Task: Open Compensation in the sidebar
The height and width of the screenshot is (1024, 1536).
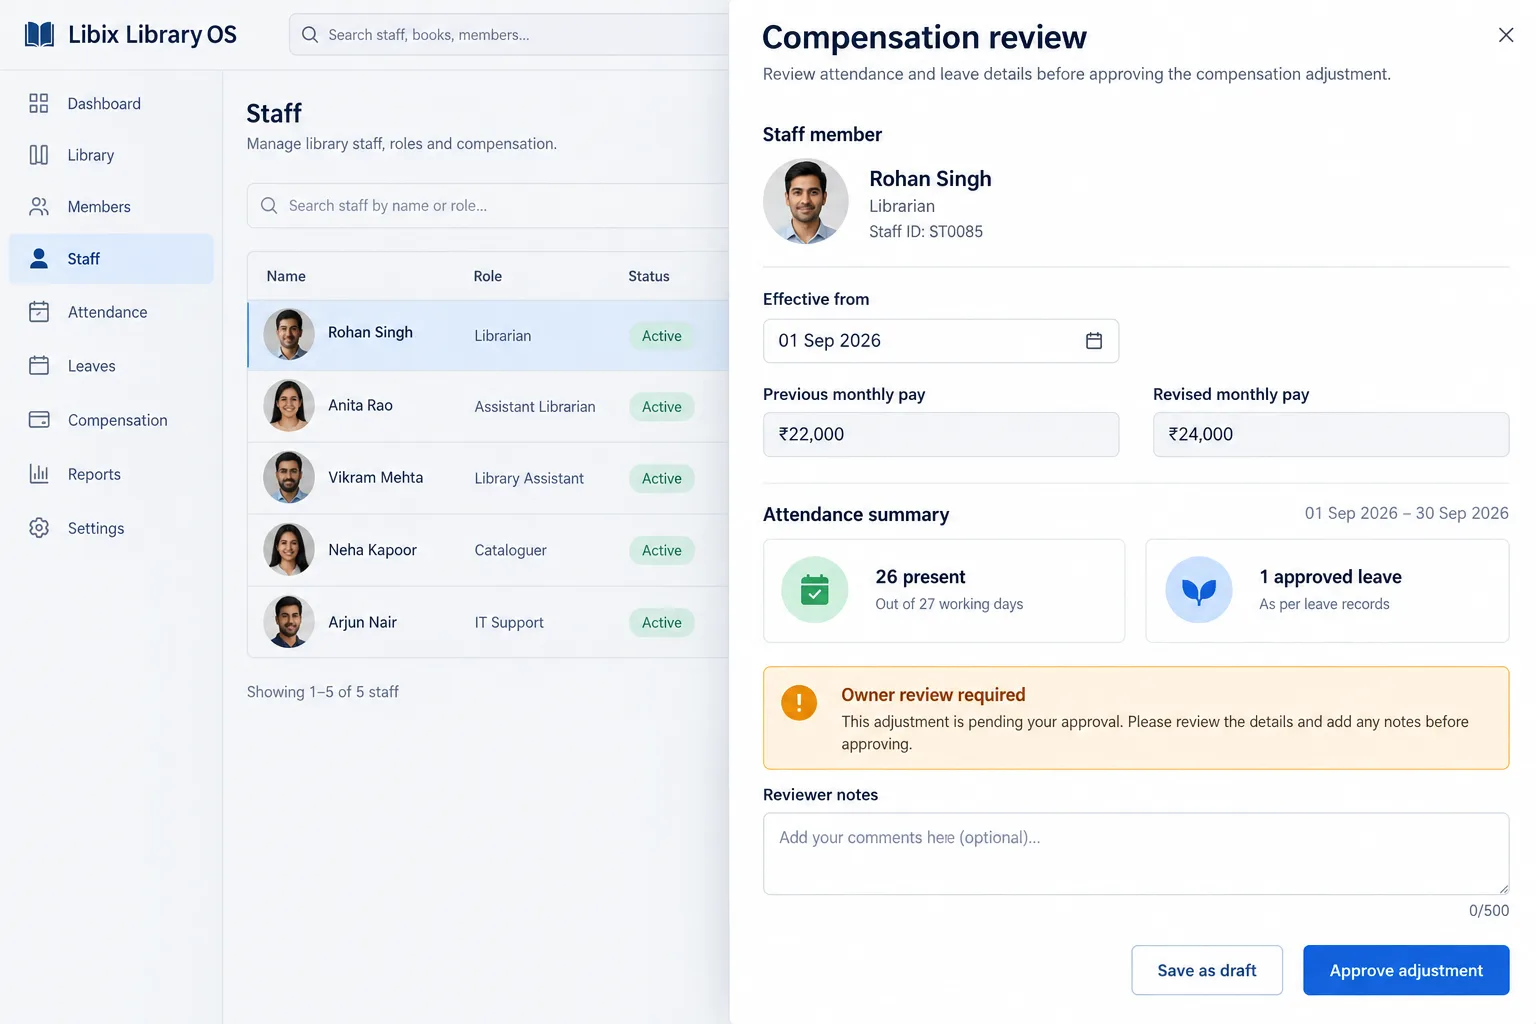Action: point(111,420)
